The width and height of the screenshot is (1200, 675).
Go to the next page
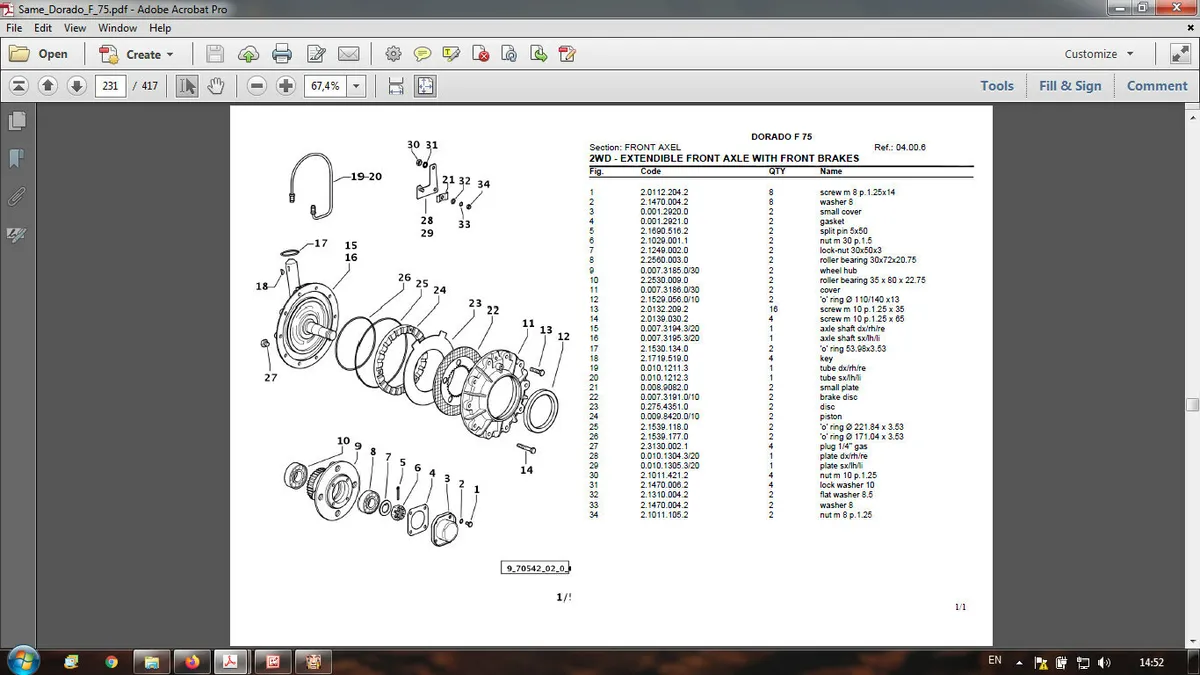point(77,86)
